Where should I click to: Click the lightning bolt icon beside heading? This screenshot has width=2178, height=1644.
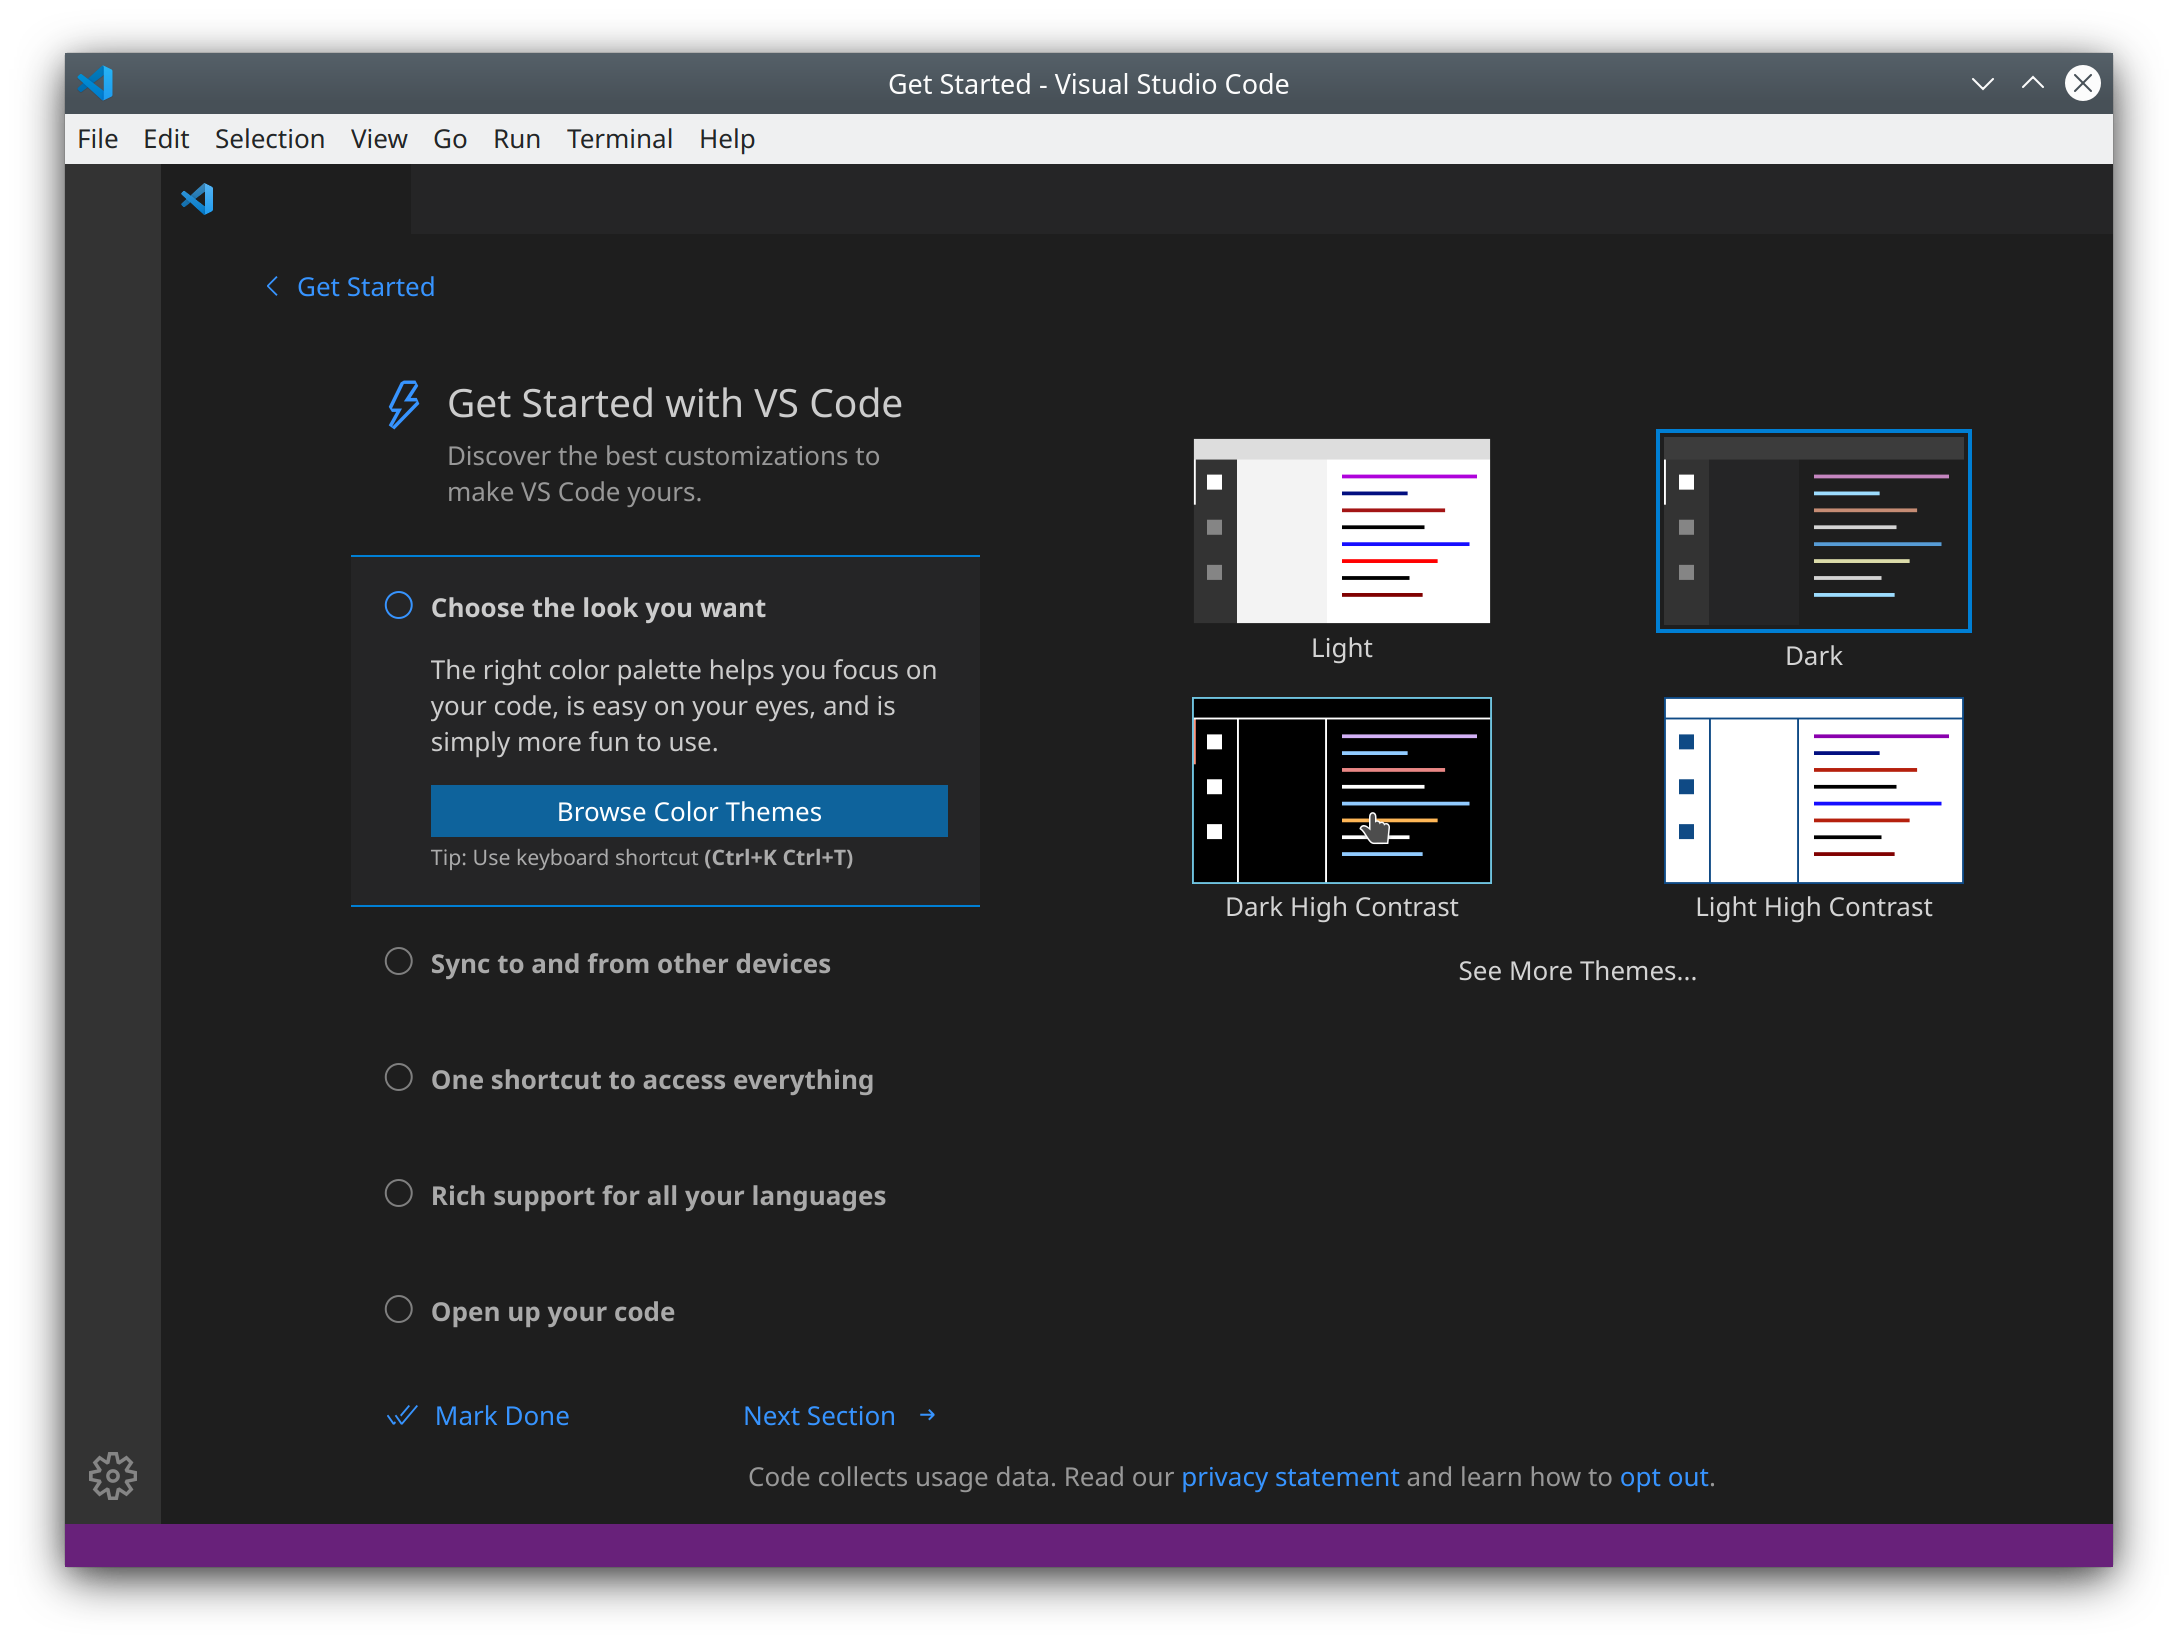(x=403, y=404)
